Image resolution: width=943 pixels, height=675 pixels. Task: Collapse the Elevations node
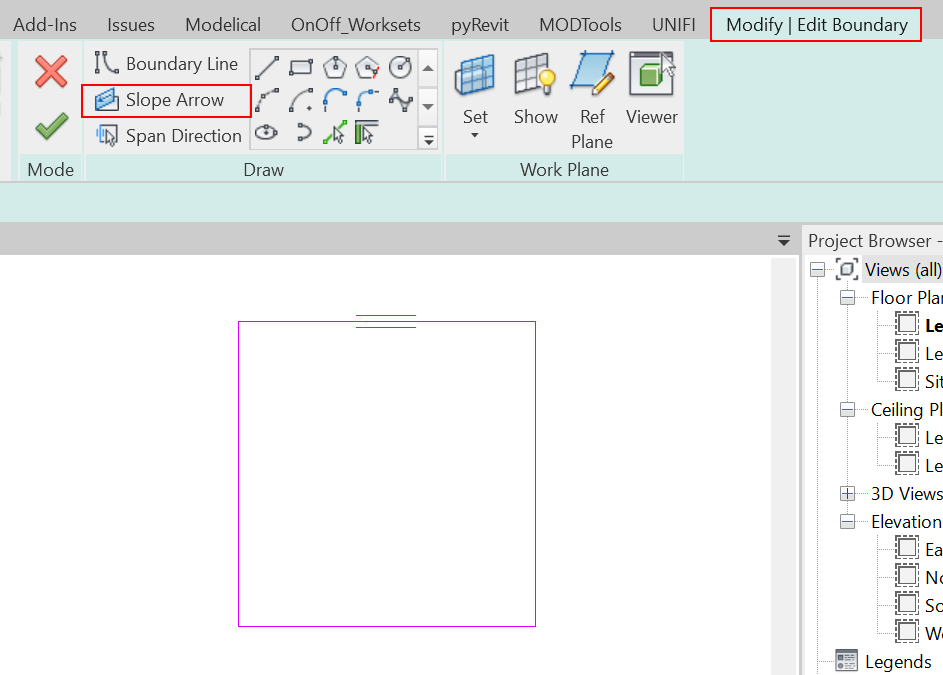[x=847, y=522]
